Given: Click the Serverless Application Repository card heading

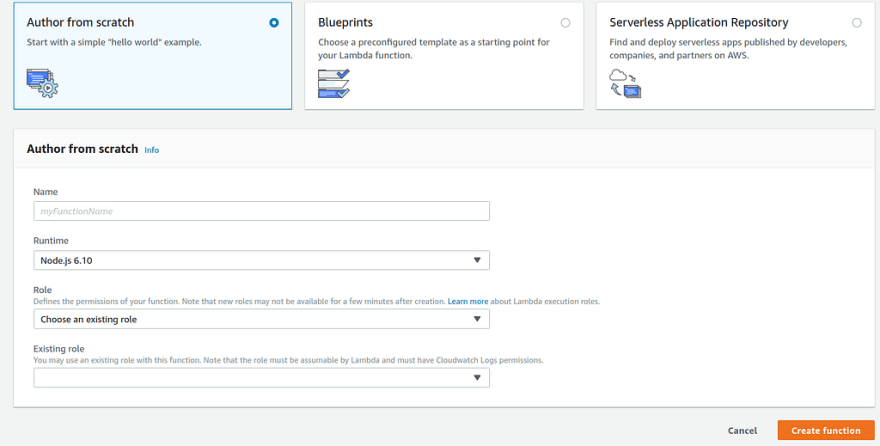Looking at the screenshot, I should 699,22.
